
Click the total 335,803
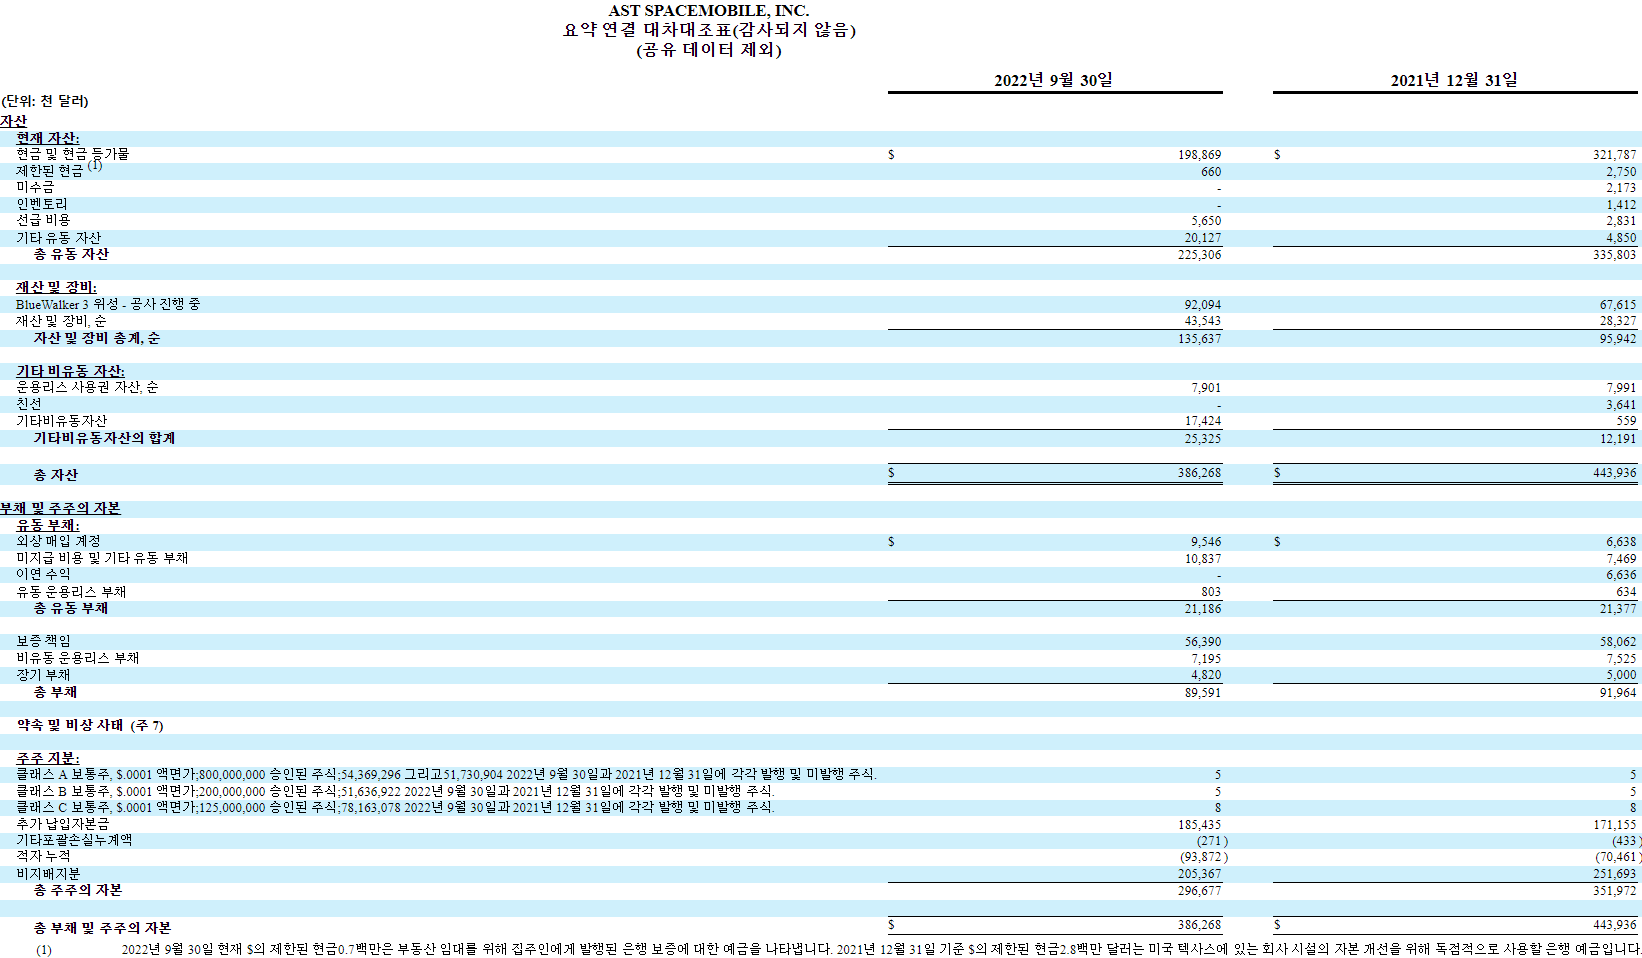pyautogui.click(x=1615, y=255)
